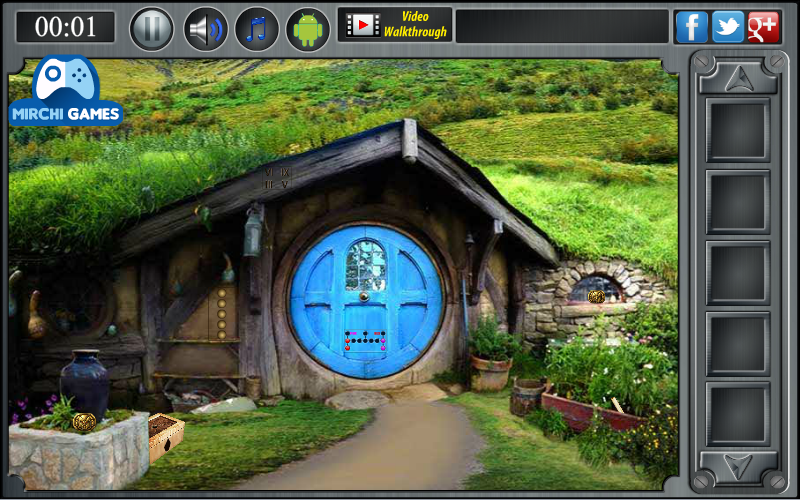Open the Video Walkthrough
800x500 pixels.
pos(394,24)
